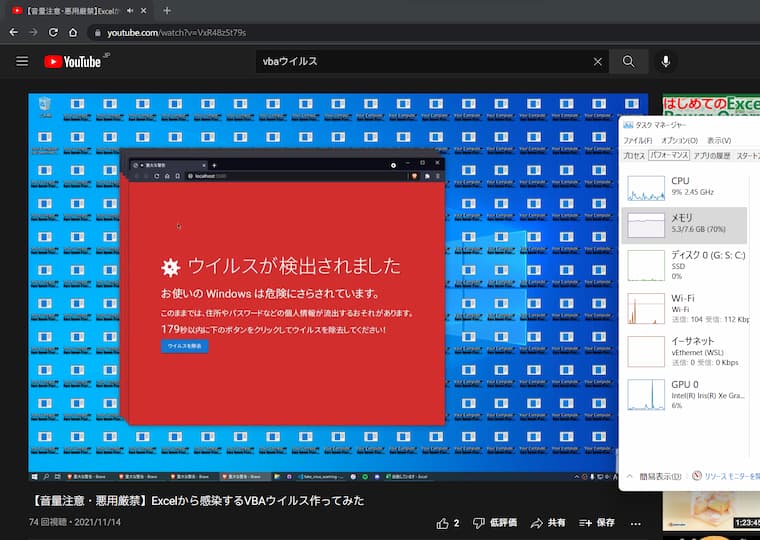Open Task Manager 表示(V) menu

[719, 141]
